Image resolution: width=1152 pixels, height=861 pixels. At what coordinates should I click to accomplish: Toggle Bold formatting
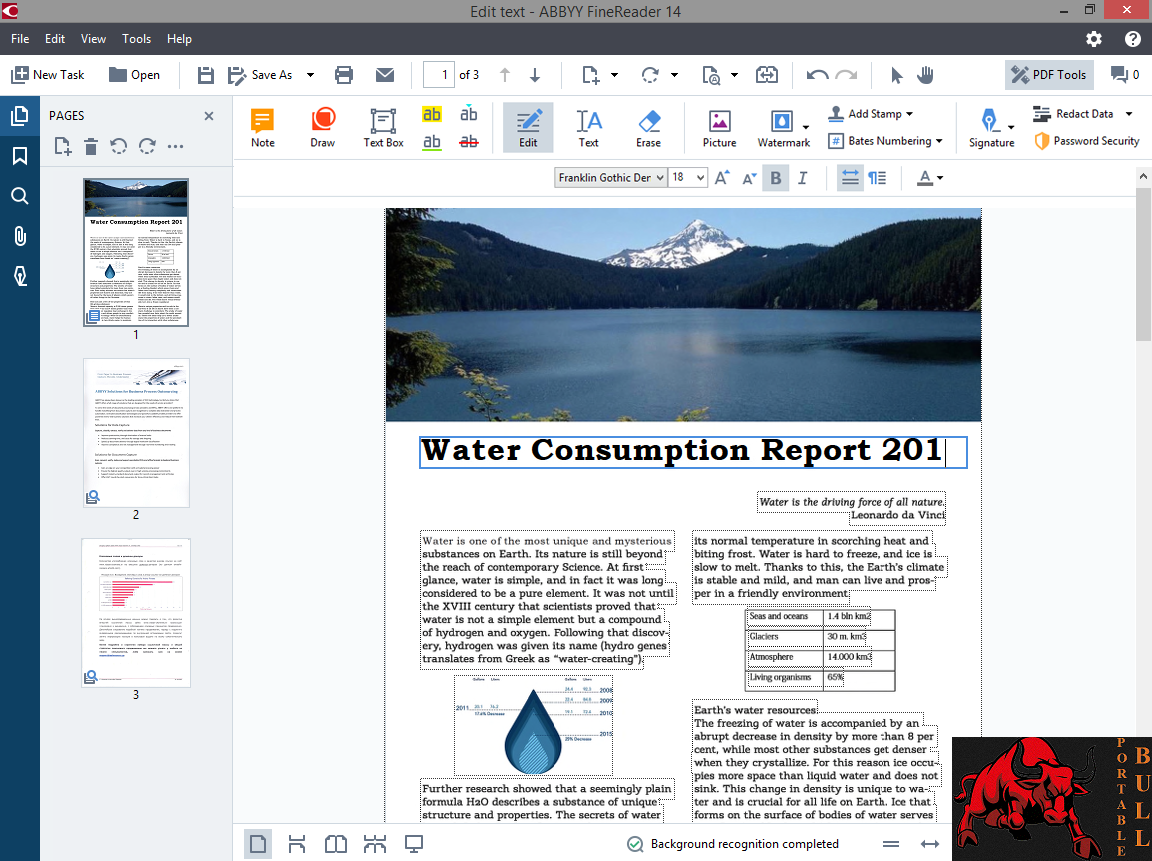pos(775,178)
